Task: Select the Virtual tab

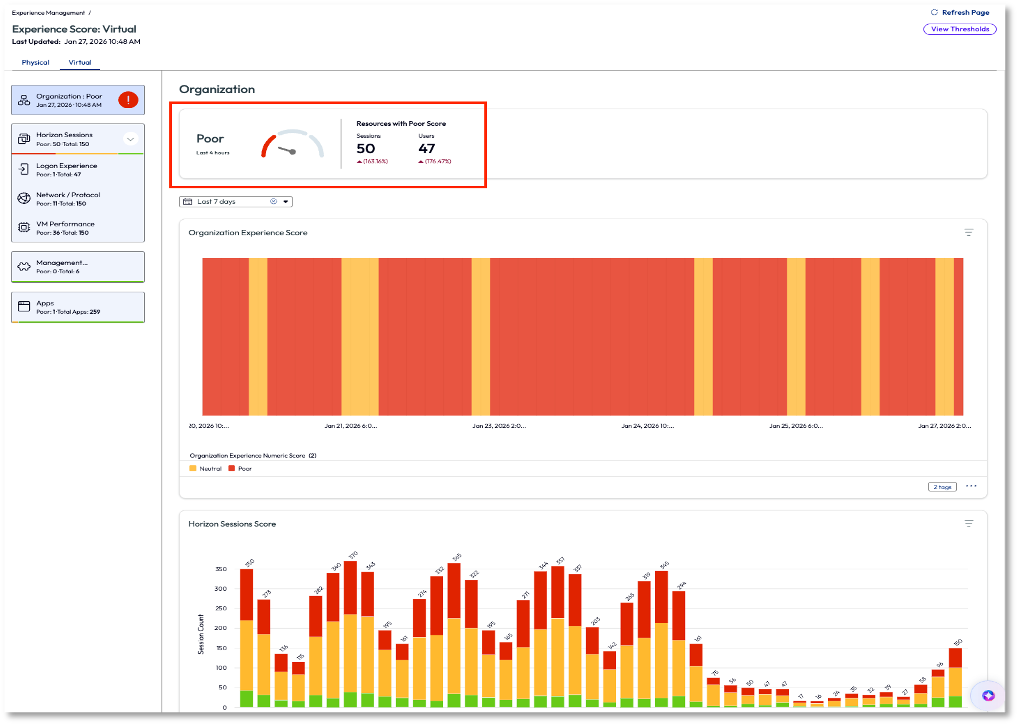Action: click(79, 62)
